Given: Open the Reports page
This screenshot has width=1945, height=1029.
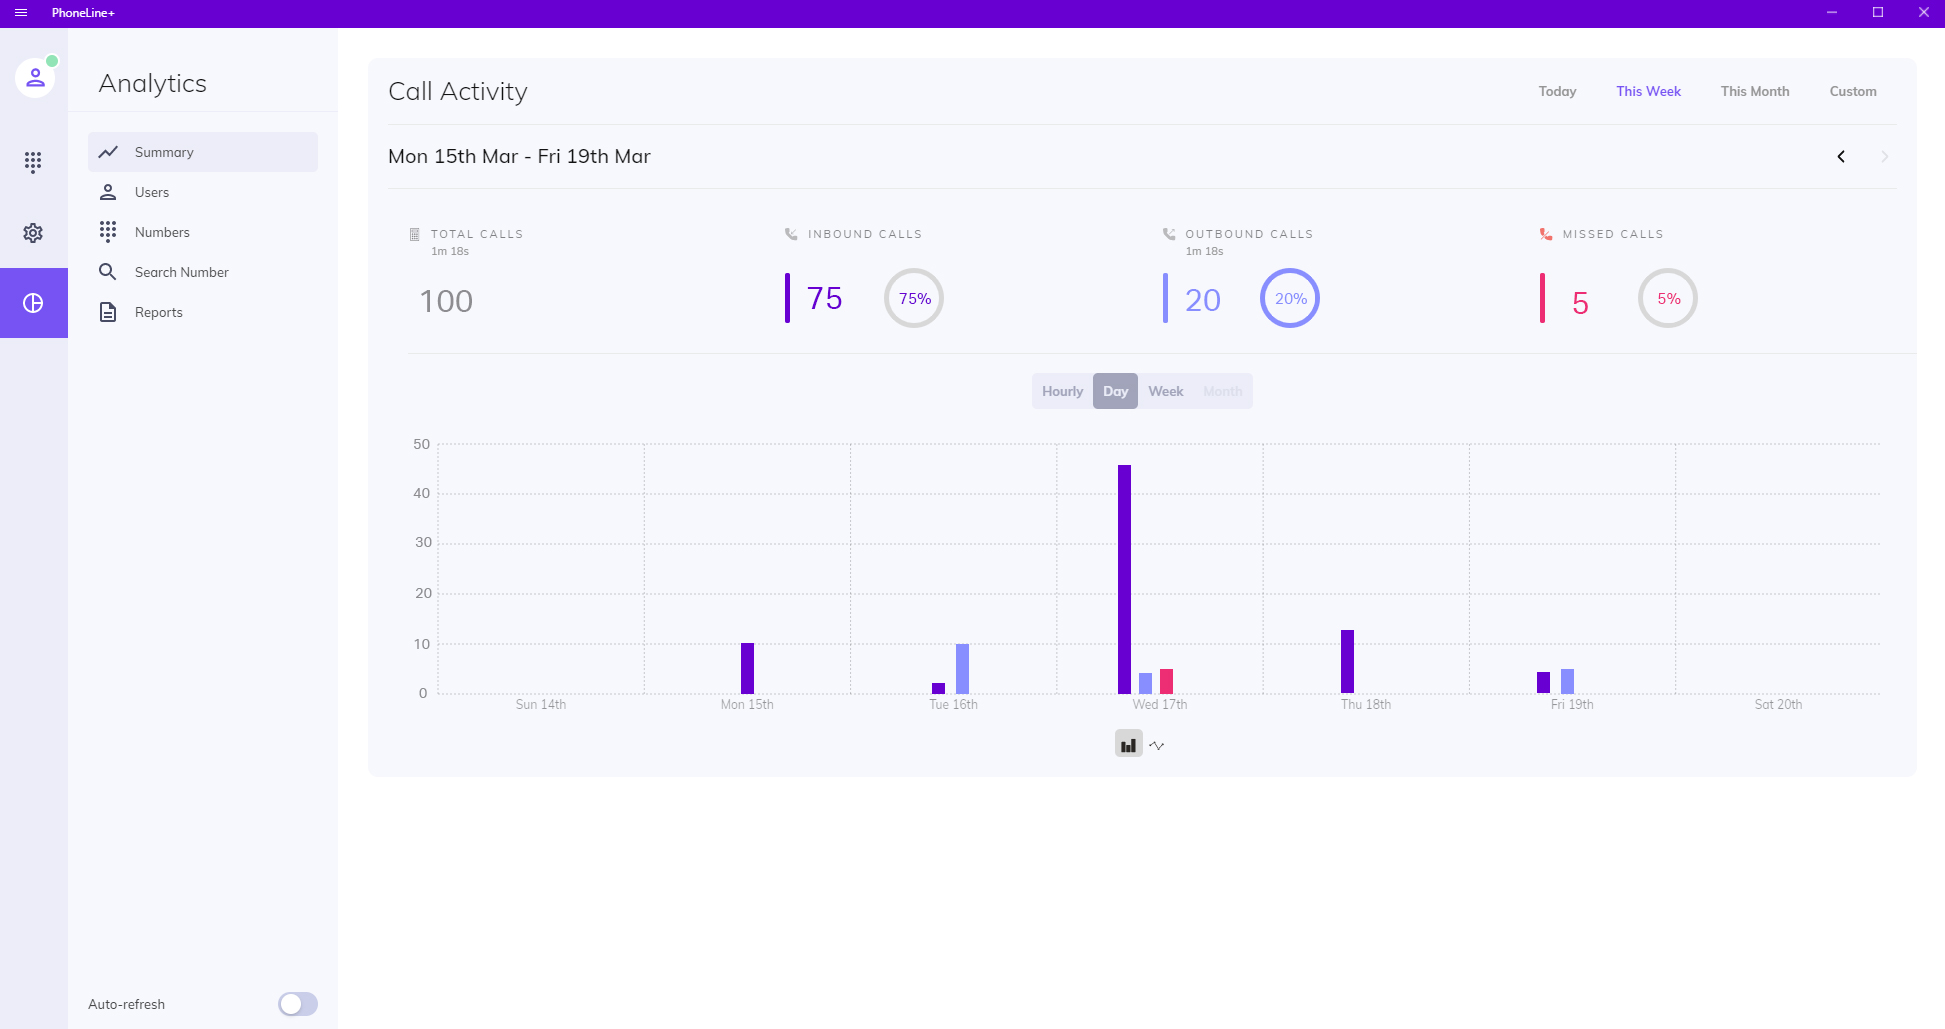Looking at the screenshot, I should [x=159, y=312].
